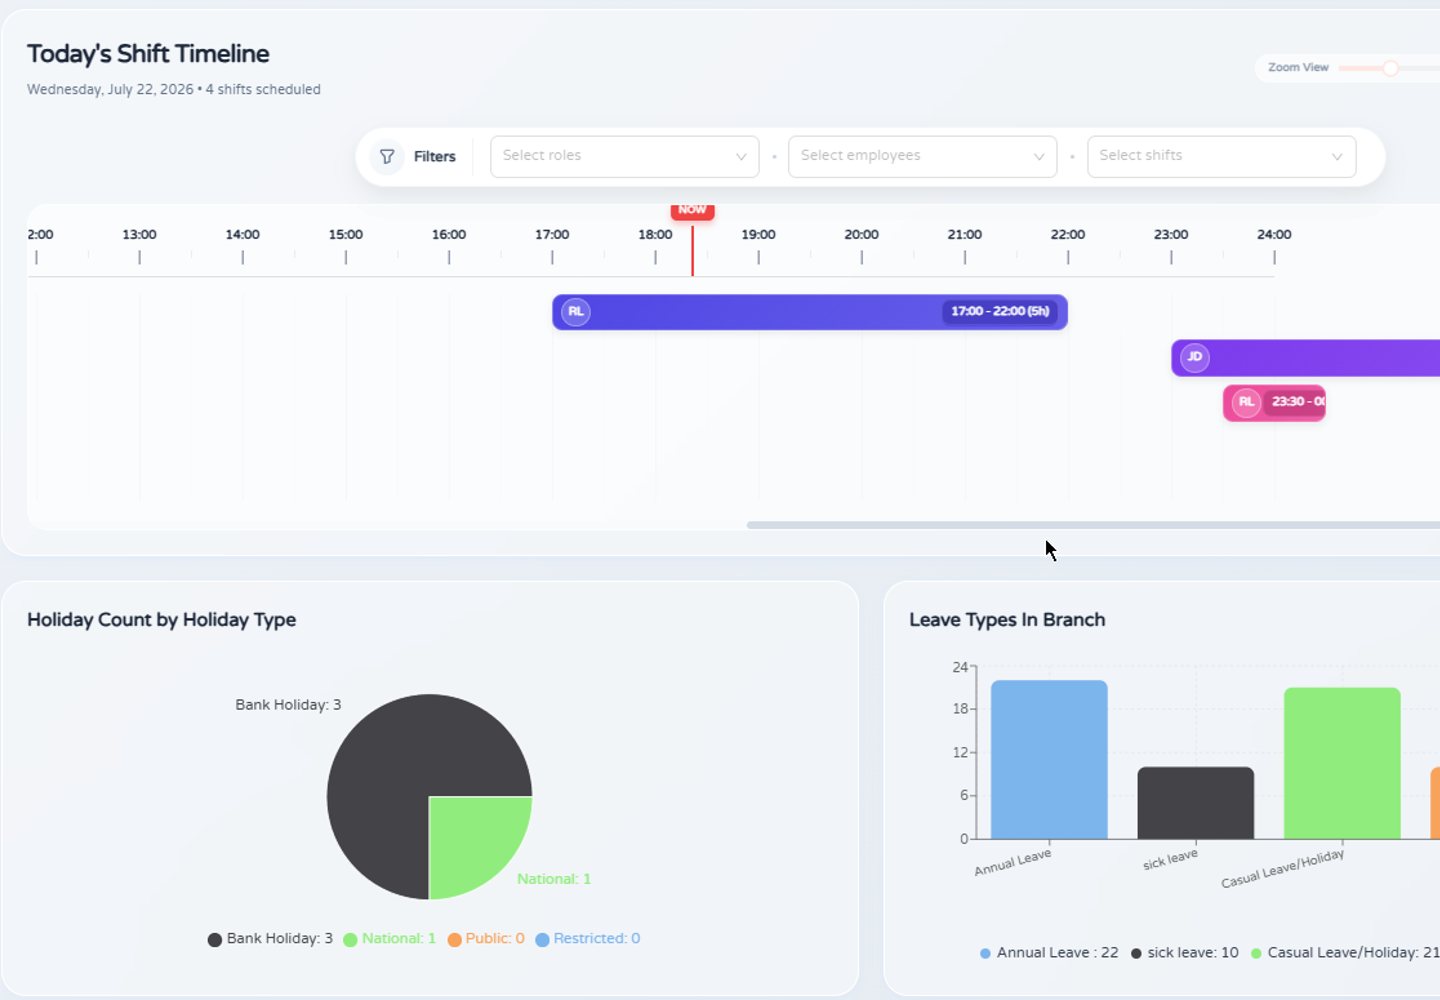The image size is (1440, 1000).
Task: Toggle Annual Leave : 22 legend entry
Action: pyautogui.click(x=1049, y=953)
